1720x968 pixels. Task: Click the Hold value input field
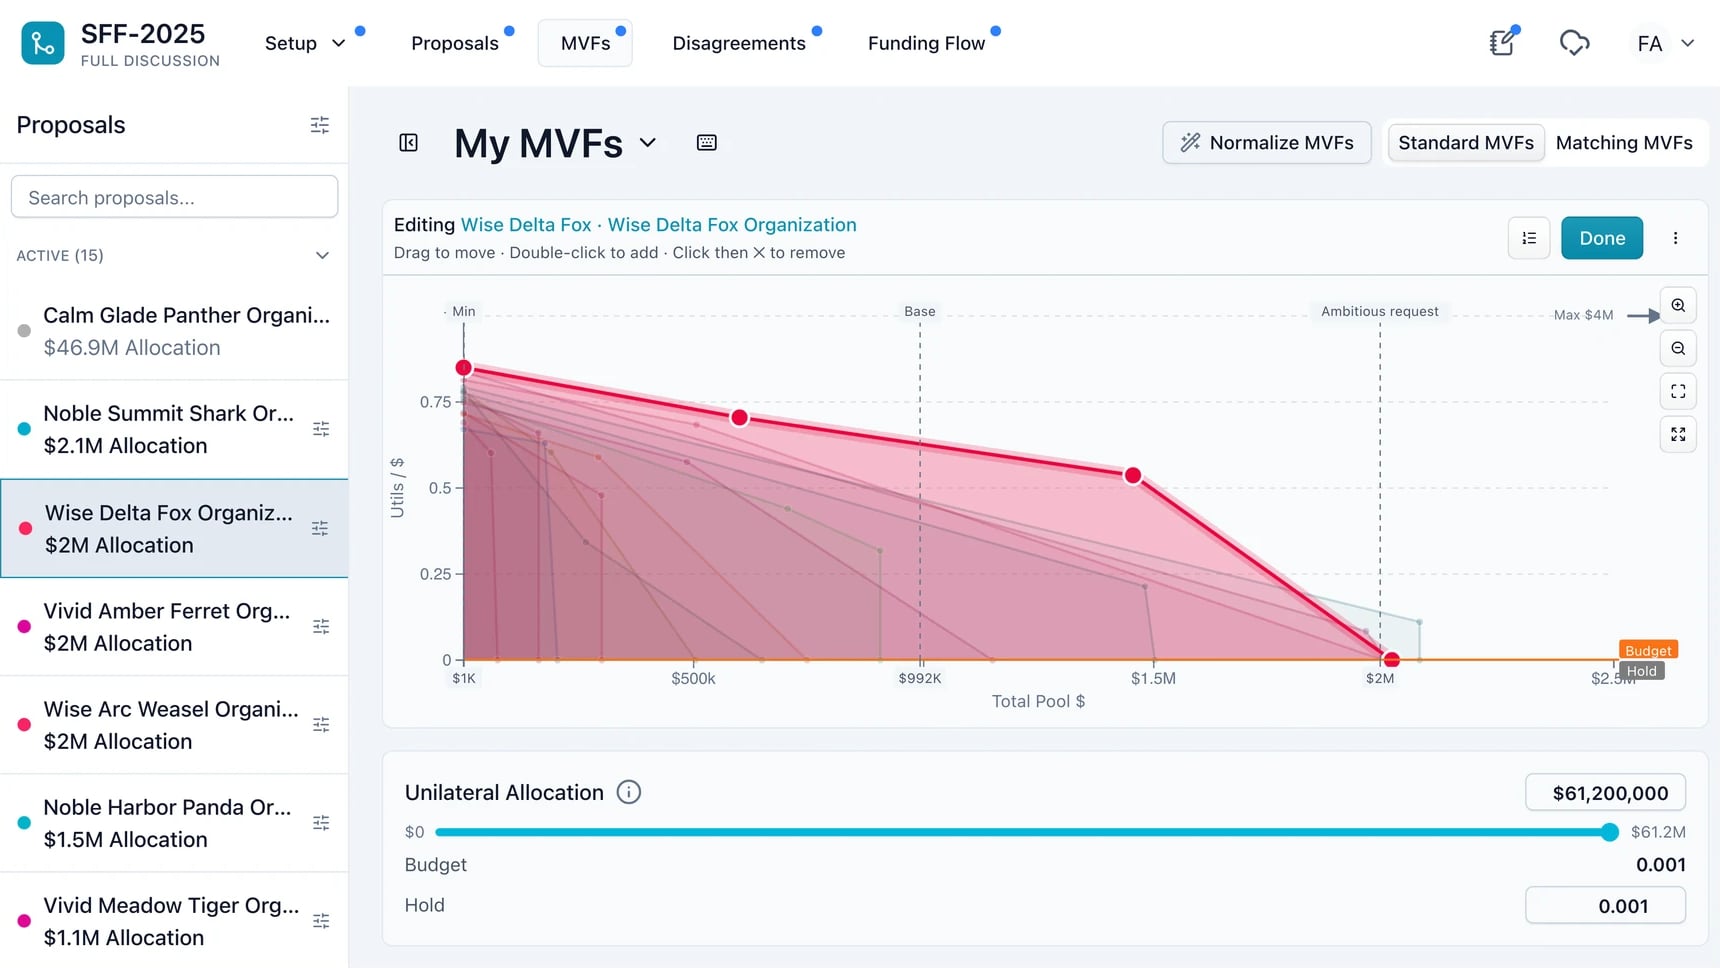click(x=1605, y=906)
